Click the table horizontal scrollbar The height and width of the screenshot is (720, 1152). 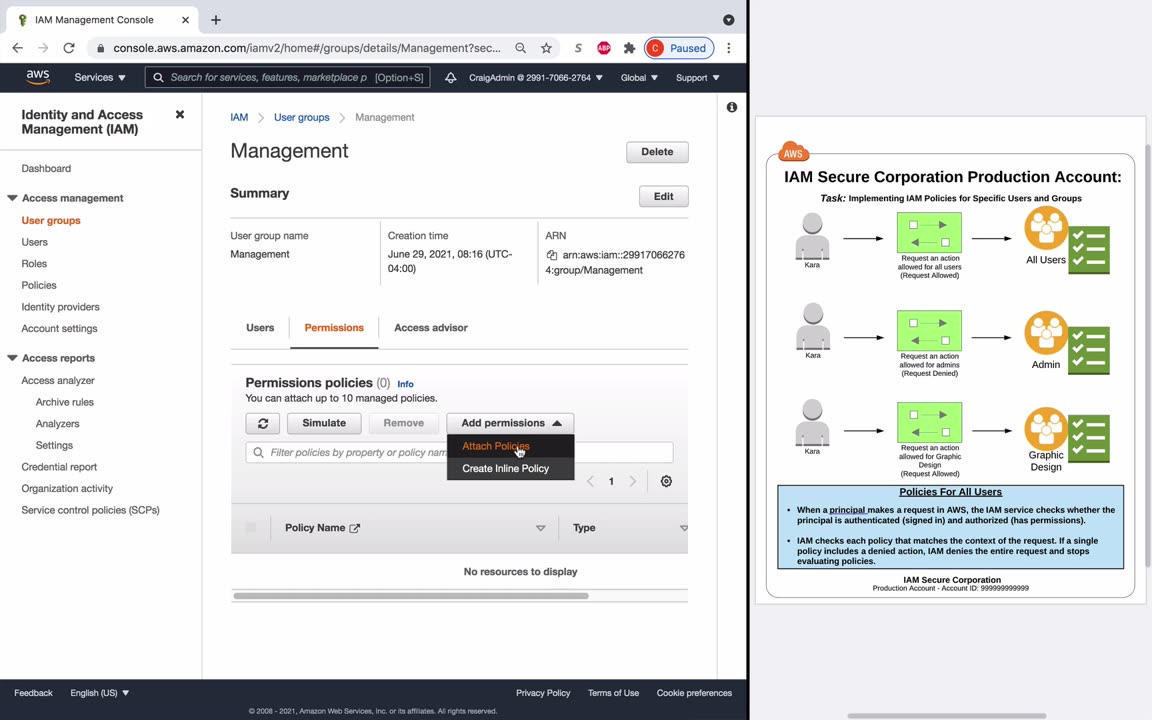click(x=411, y=596)
